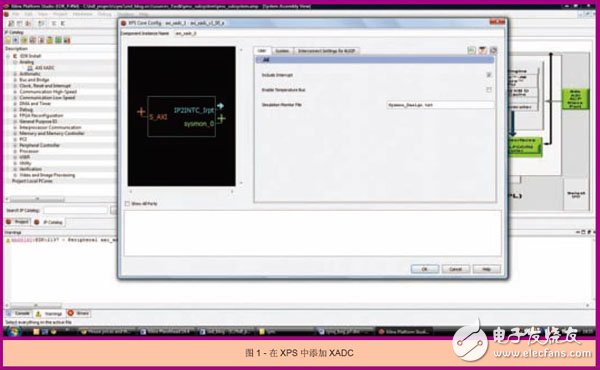
Task: Expand the Bus and Bridge category
Action: click(15, 80)
